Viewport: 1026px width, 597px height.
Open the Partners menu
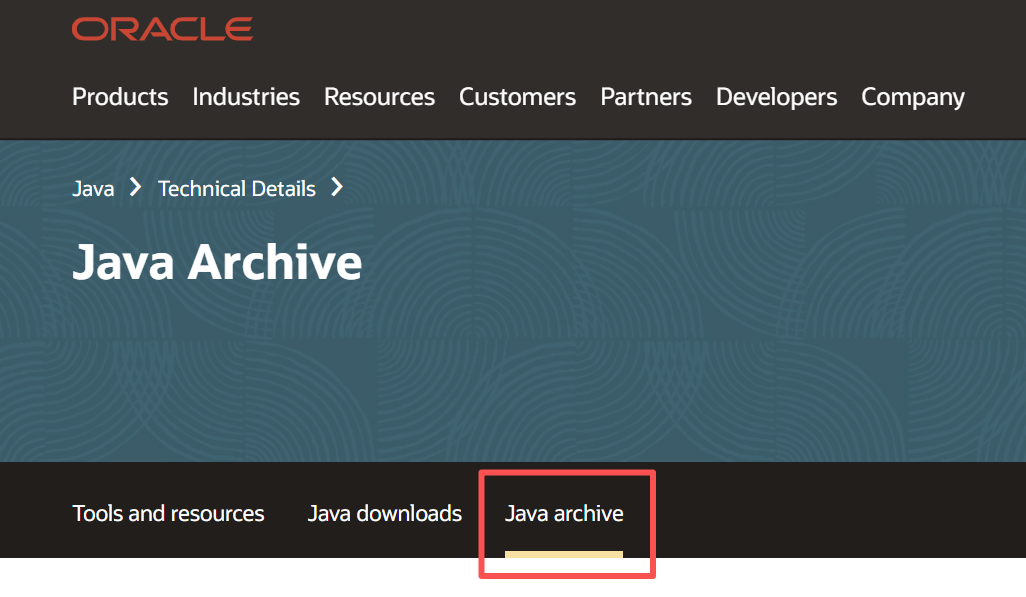(646, 97)
